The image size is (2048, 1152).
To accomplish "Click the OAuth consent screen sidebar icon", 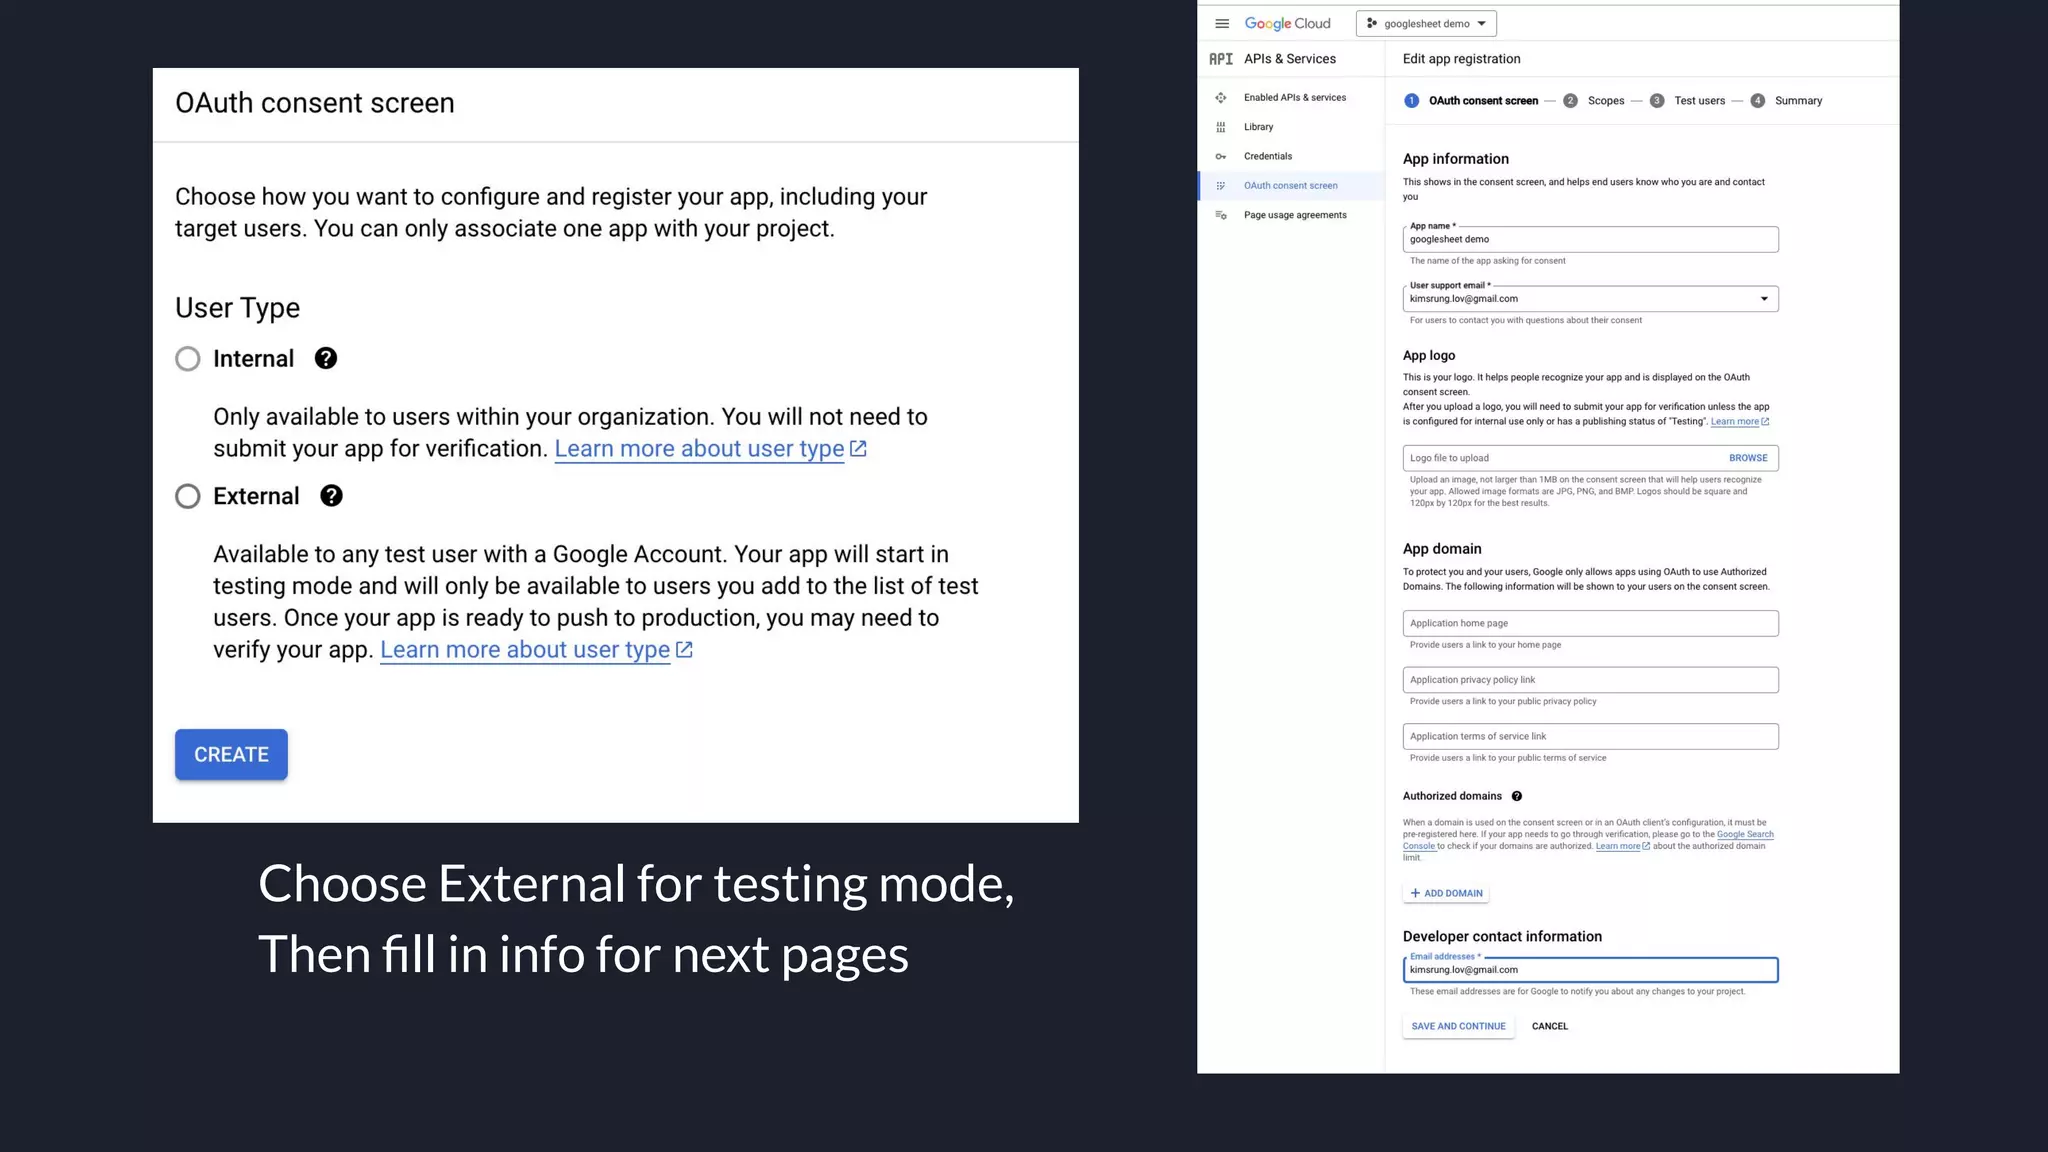I will pyautogui.click(x=1220, y=186).
